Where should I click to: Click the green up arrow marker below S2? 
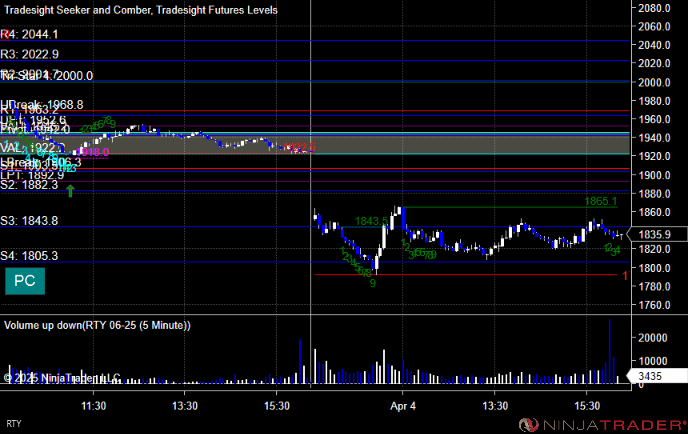(x=70, y=191)
